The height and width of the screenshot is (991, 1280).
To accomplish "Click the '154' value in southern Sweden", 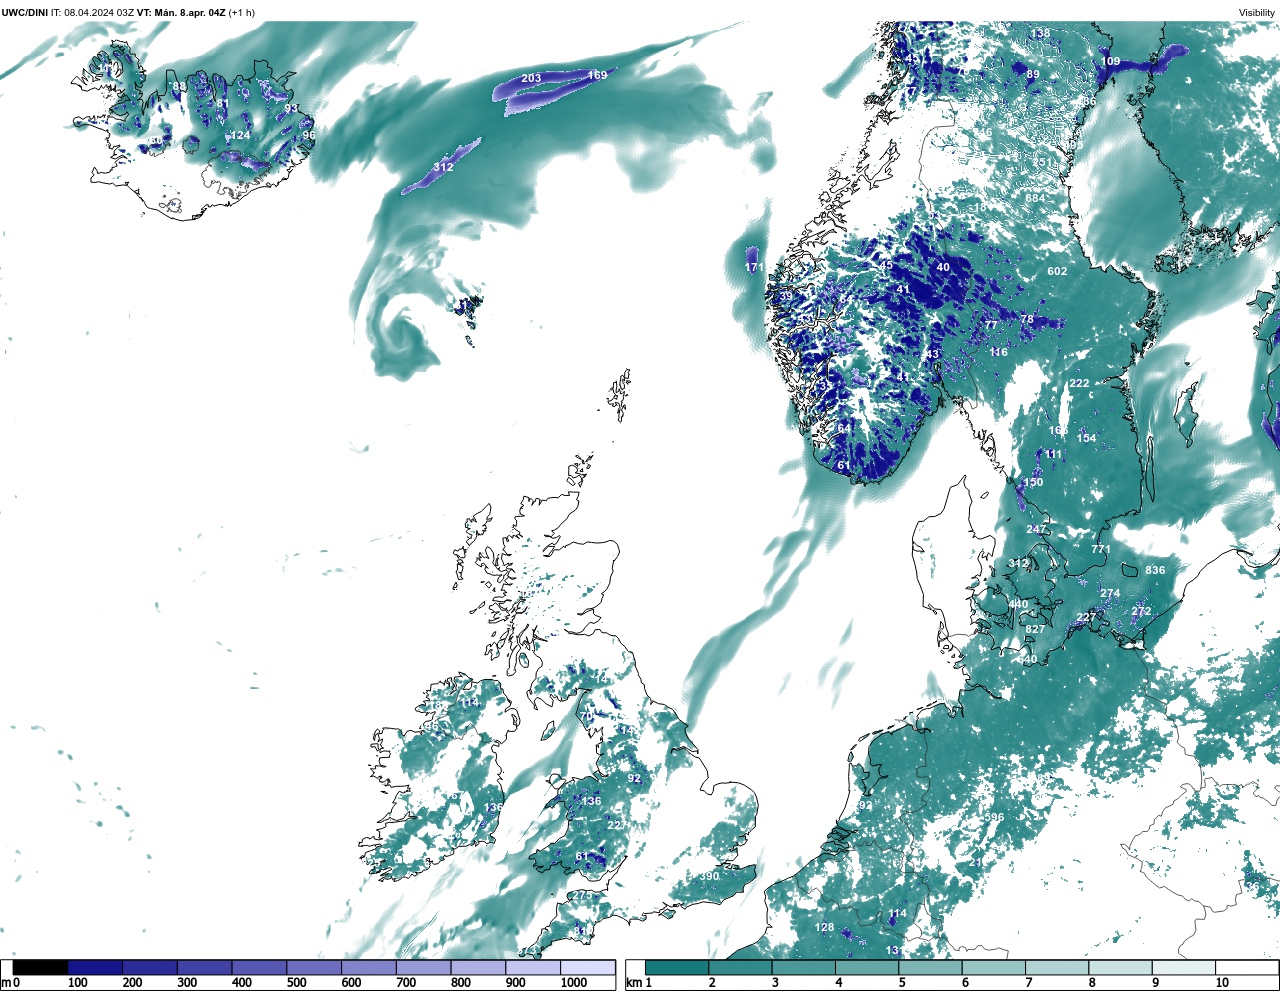I will coord(1086,438).
